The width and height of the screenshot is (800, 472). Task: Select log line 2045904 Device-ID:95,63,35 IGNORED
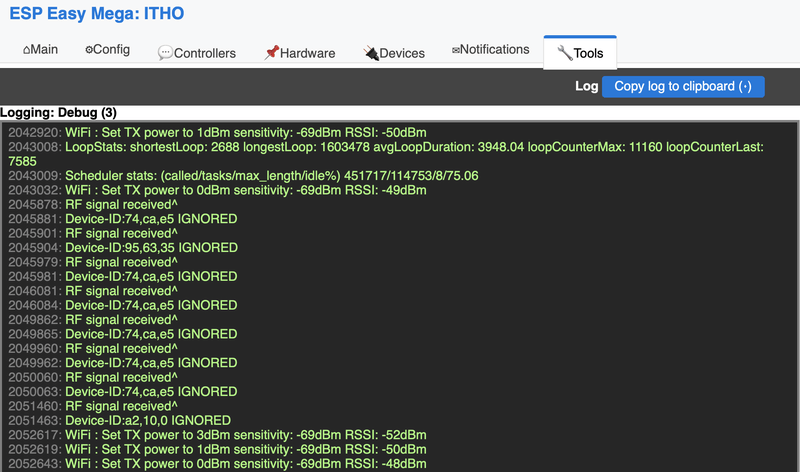tap(123, 248)
